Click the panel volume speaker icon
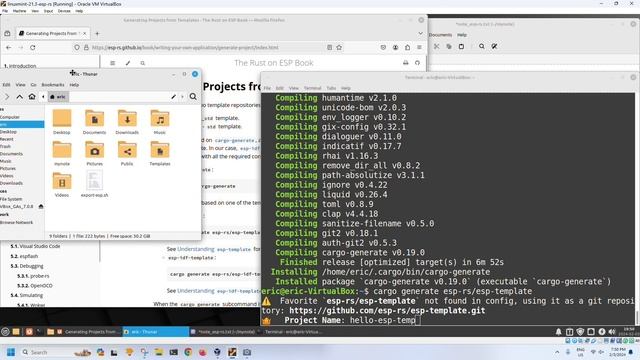This screenshot has height=360, width=640. click(611, 332)
